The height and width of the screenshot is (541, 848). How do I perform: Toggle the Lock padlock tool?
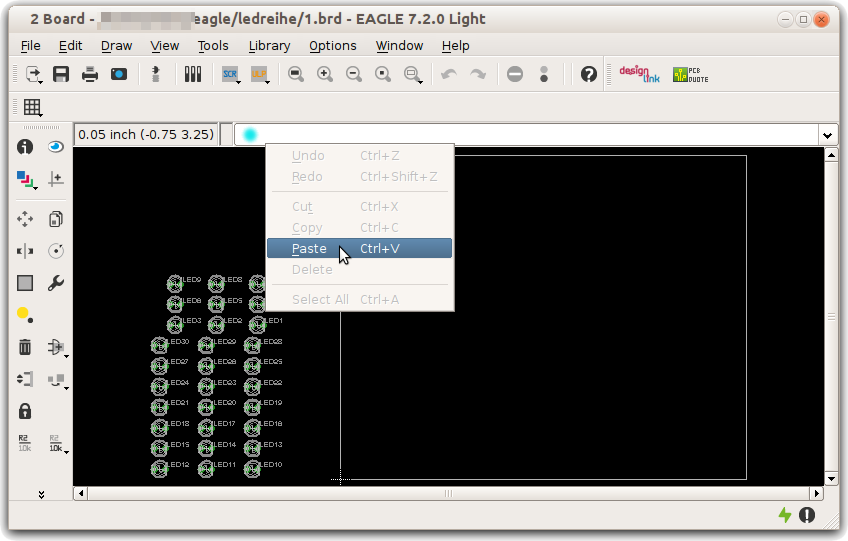(25, 411)
